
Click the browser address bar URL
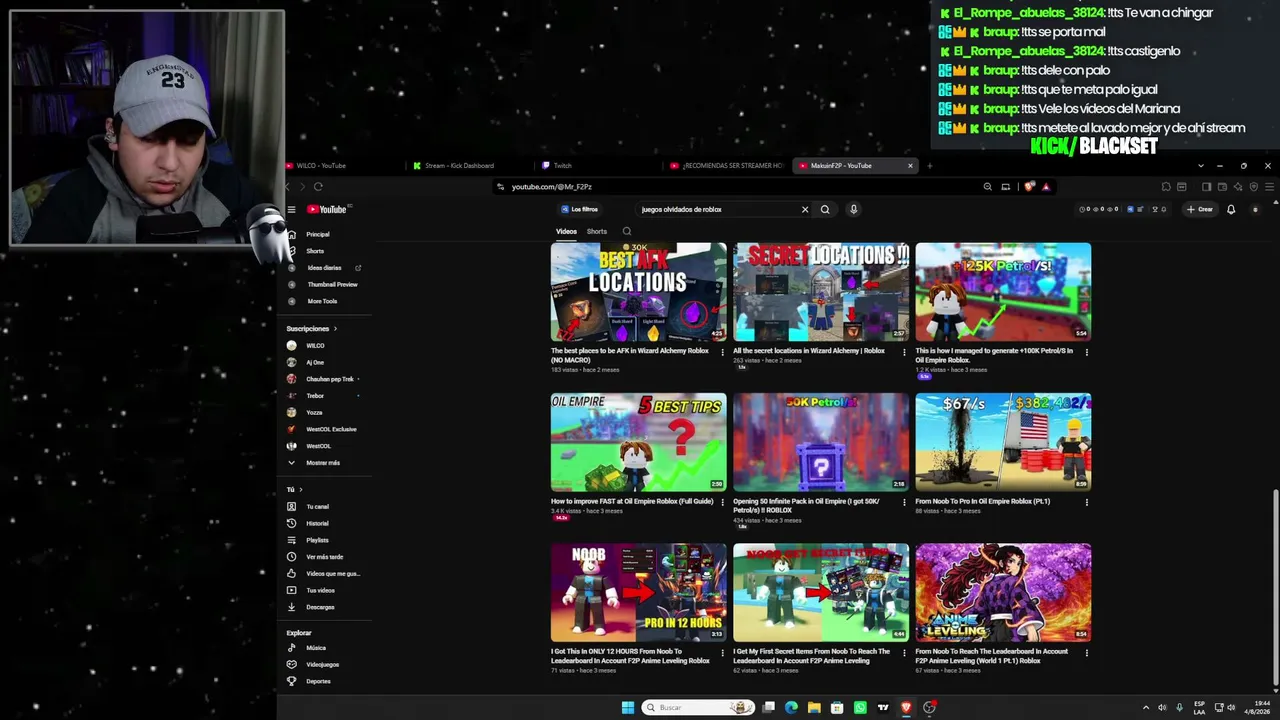(552, 187)
